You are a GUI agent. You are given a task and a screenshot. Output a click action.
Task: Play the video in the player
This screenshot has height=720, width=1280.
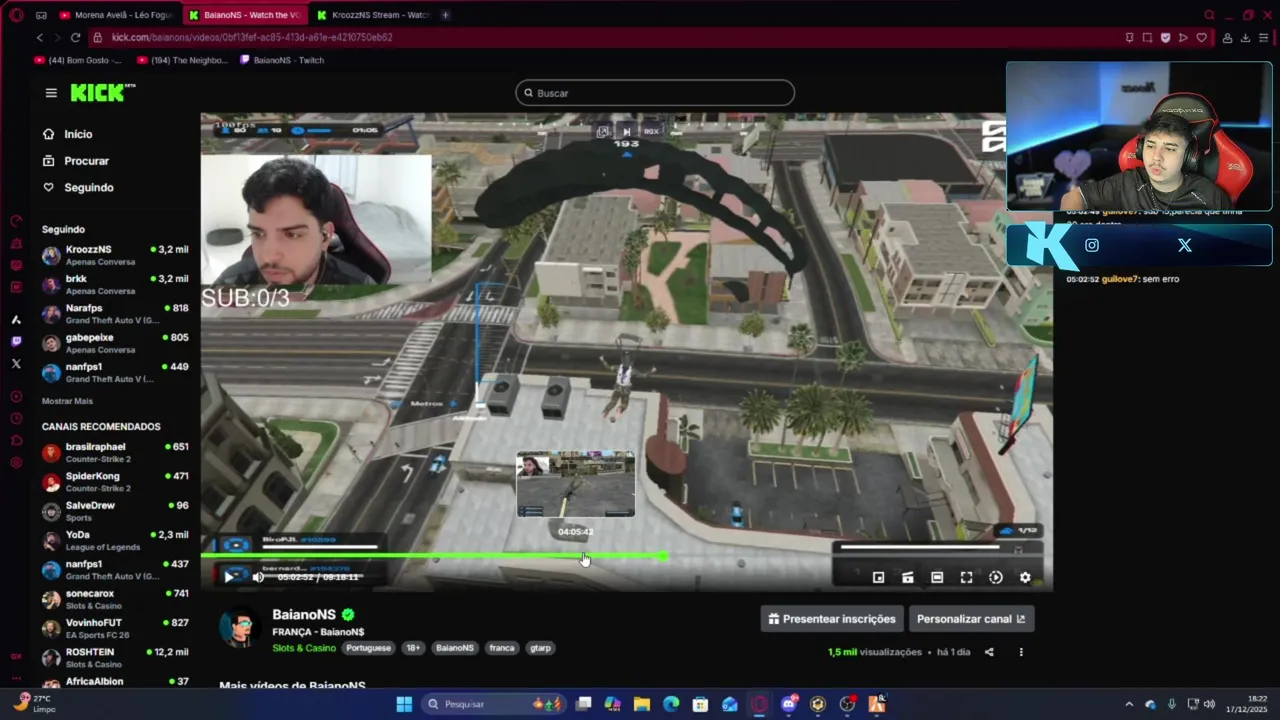coord(229,577)
